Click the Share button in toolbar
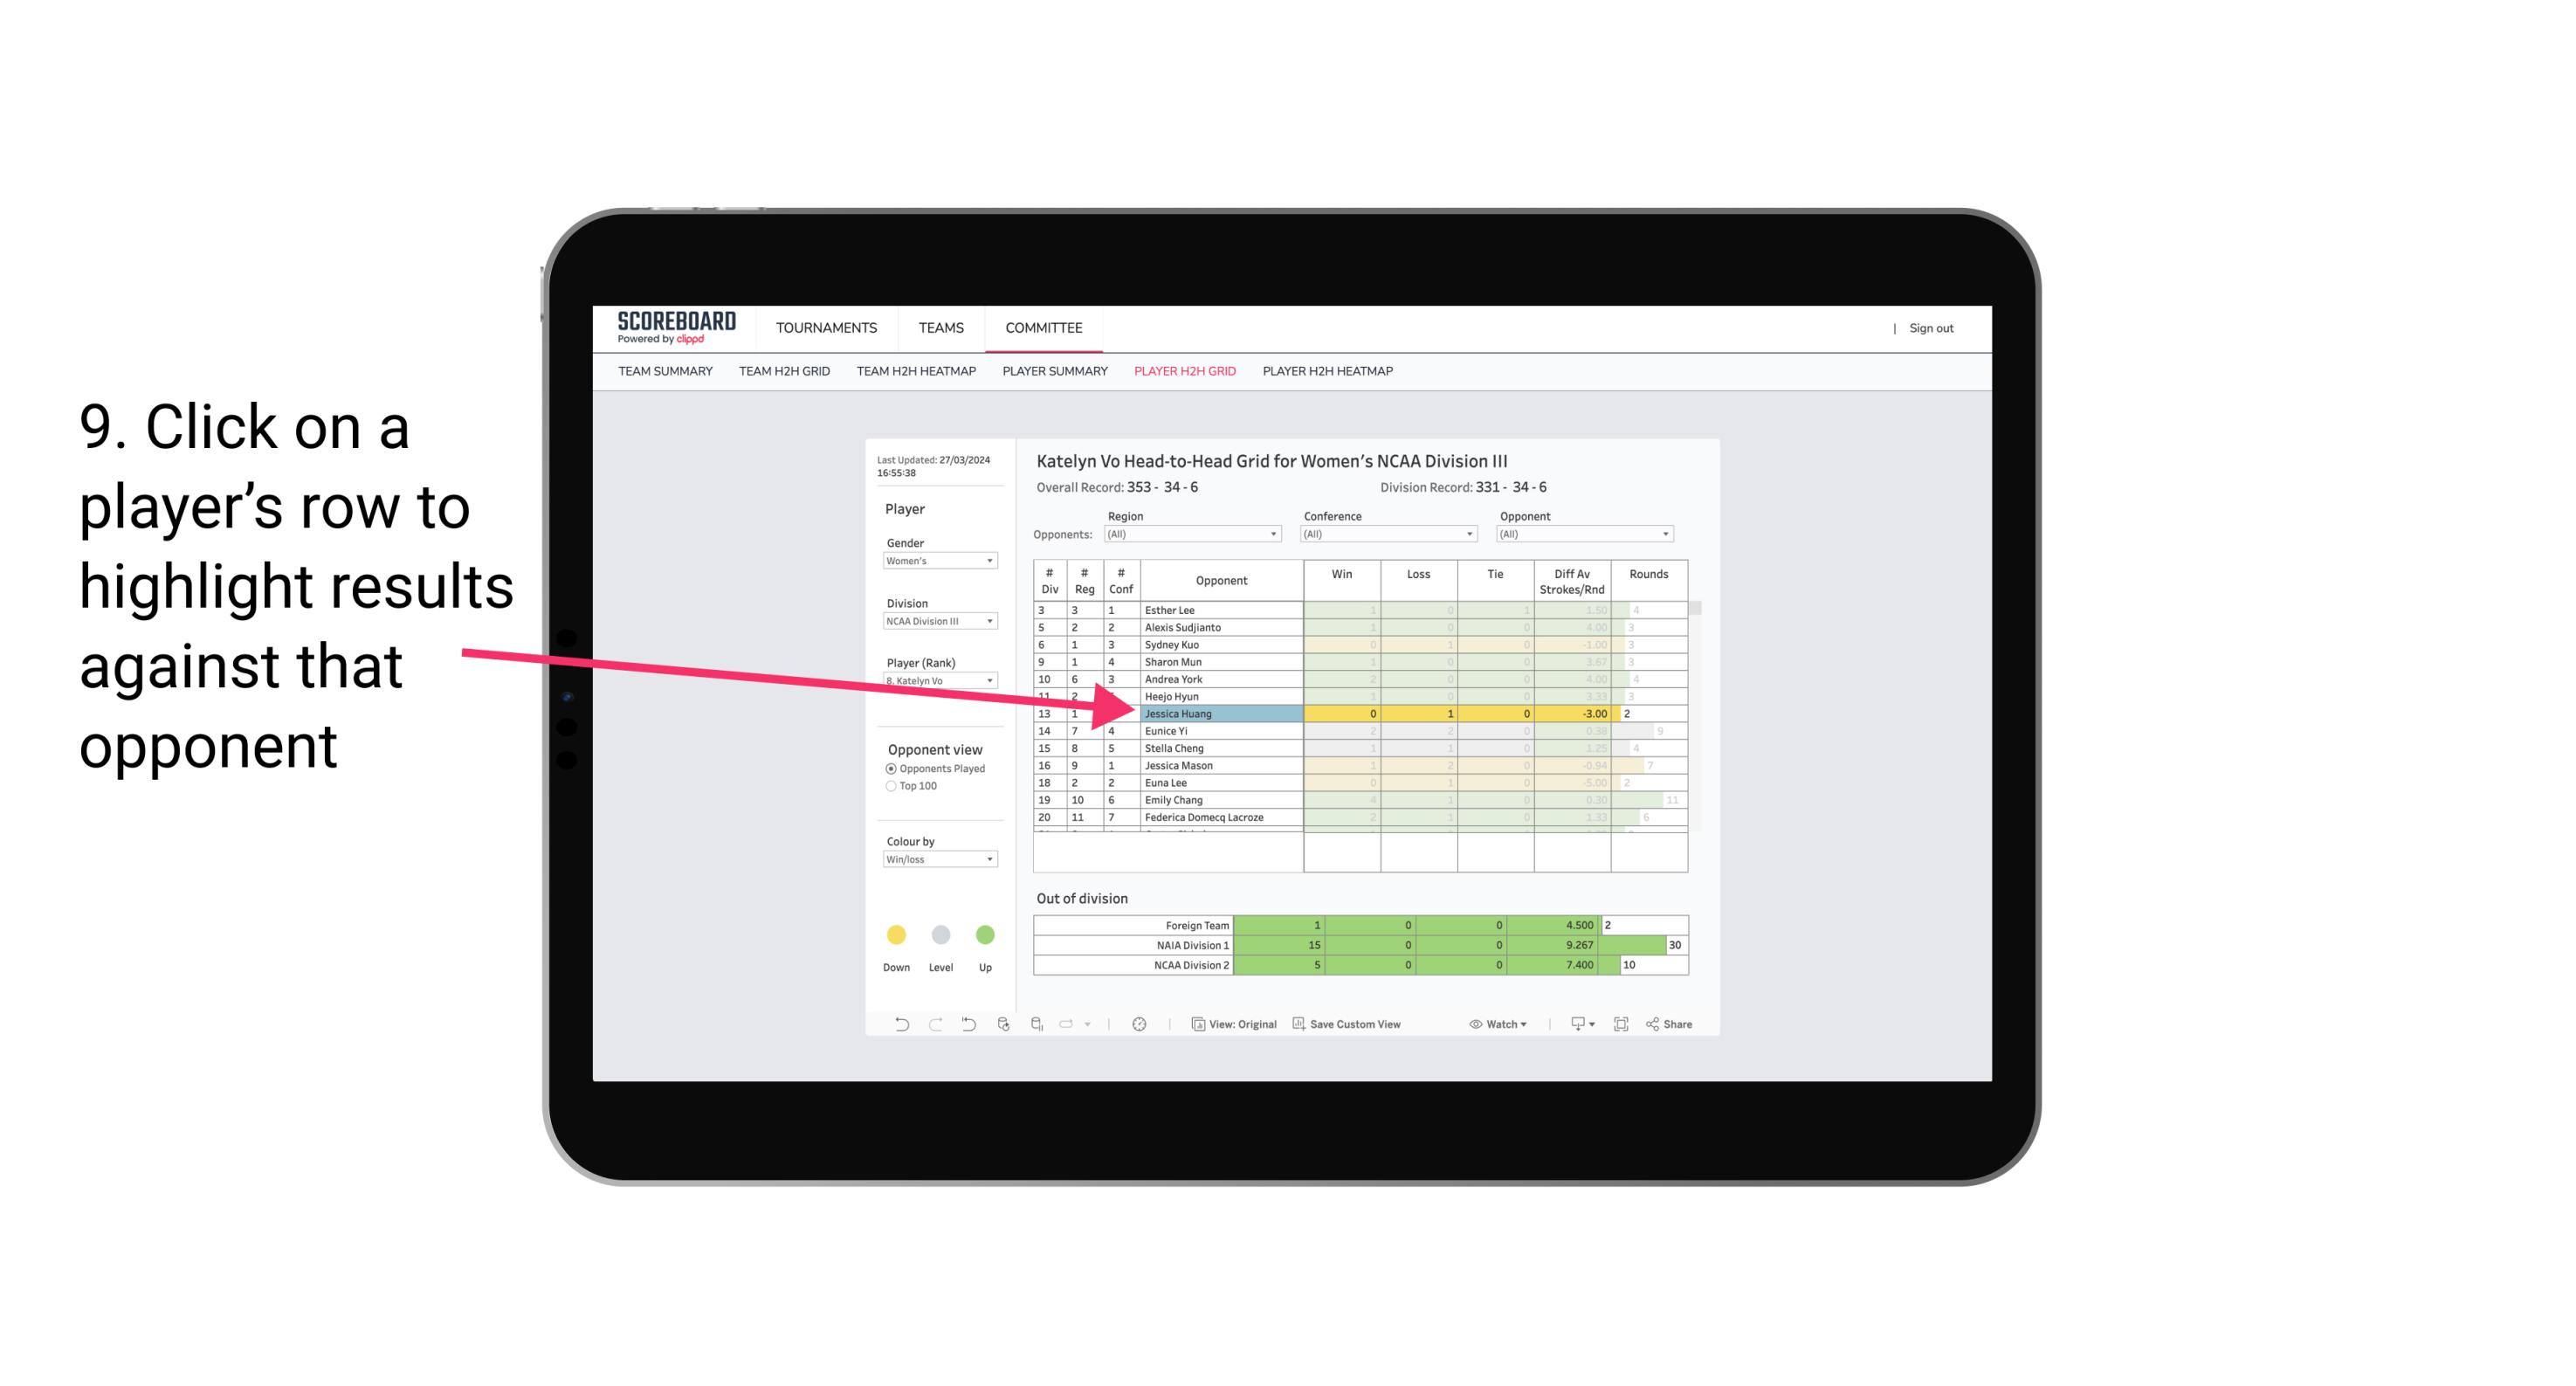2576x1386 pixels. [x=1677, y=1026]
